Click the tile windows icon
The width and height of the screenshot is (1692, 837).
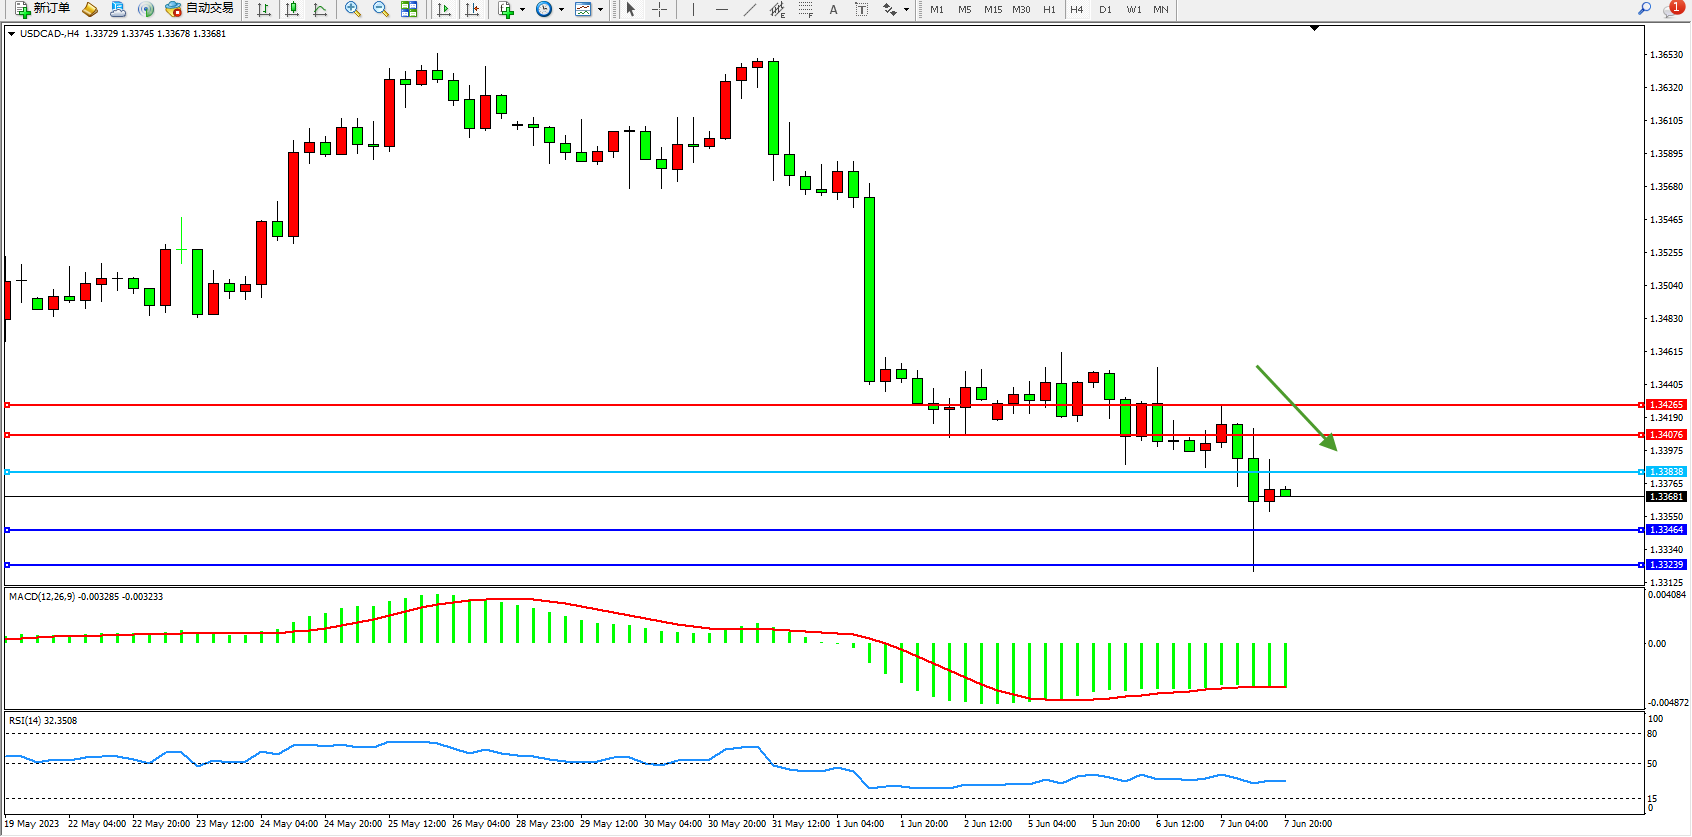[x=409, y=9]
